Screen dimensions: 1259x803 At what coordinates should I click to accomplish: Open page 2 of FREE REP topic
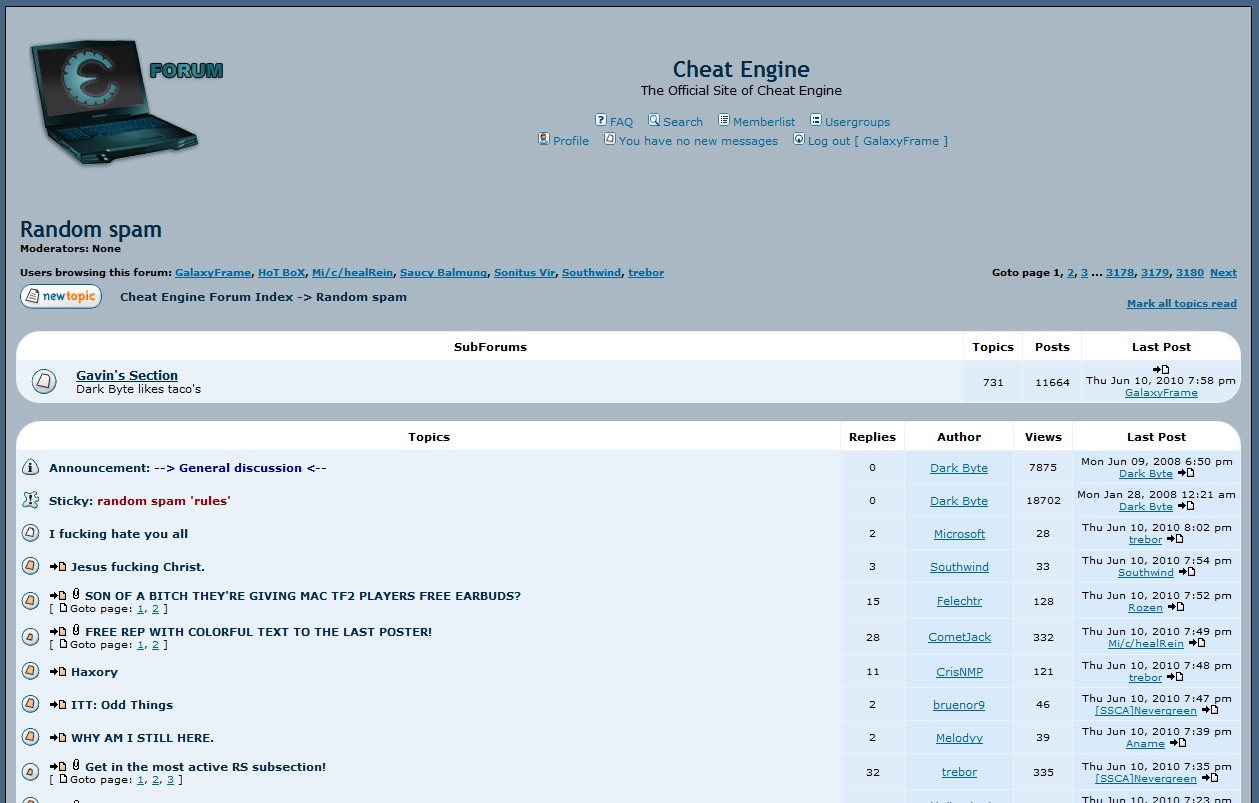(x=155, y=644)
